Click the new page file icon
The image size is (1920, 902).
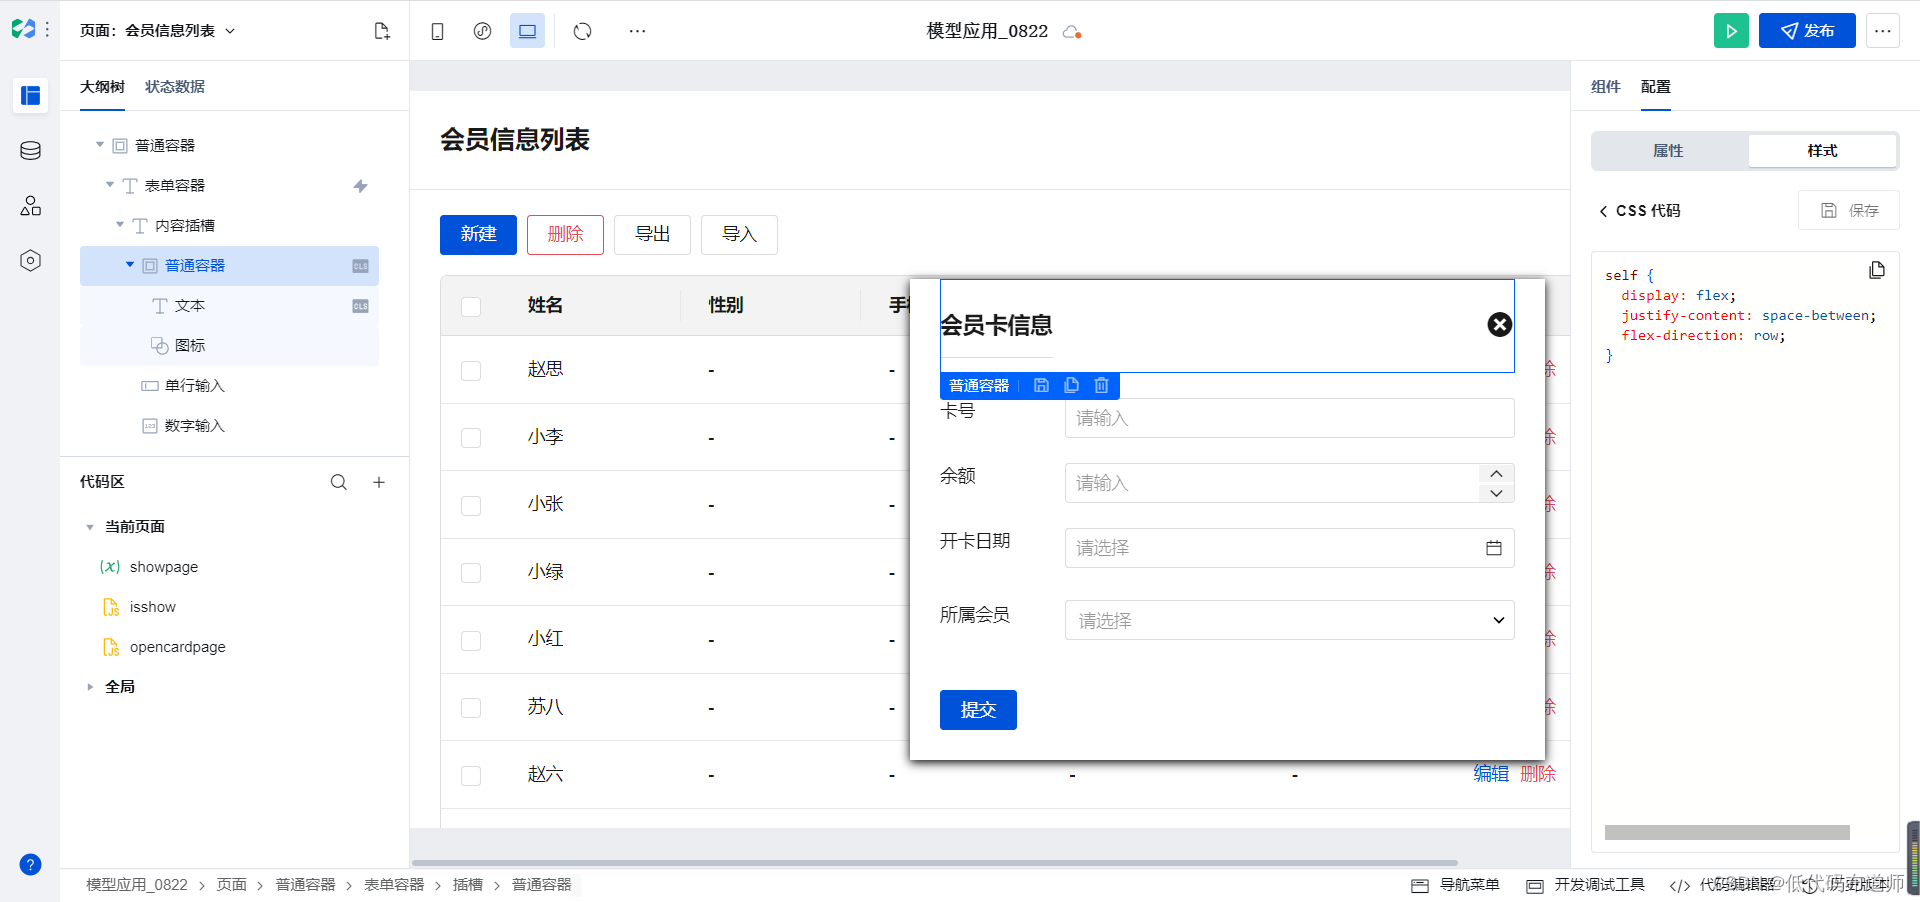(382, 31)
